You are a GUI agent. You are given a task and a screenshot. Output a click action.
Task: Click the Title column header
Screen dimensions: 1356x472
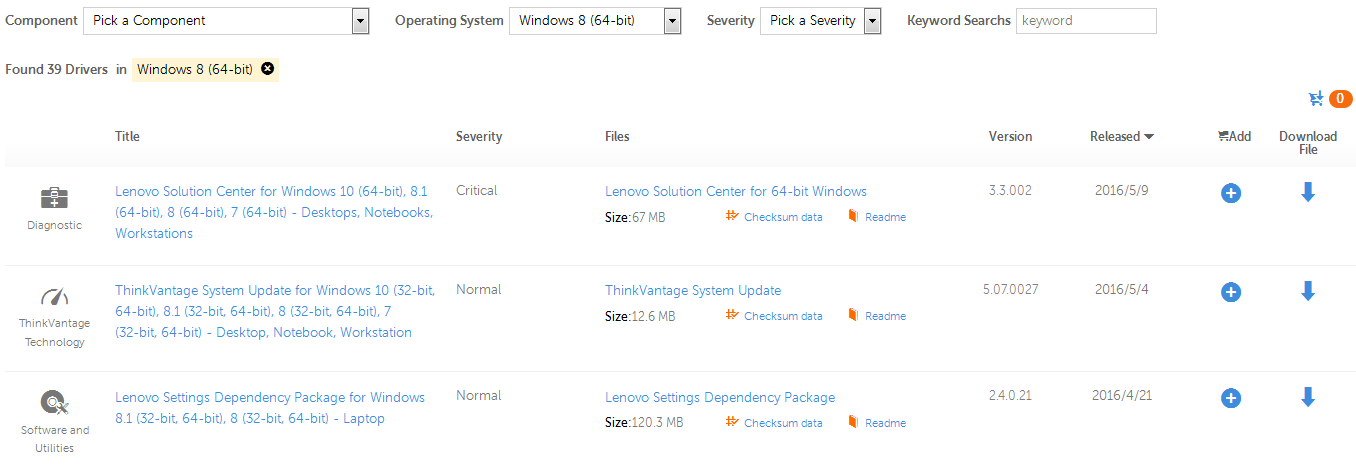click(127, 137)
